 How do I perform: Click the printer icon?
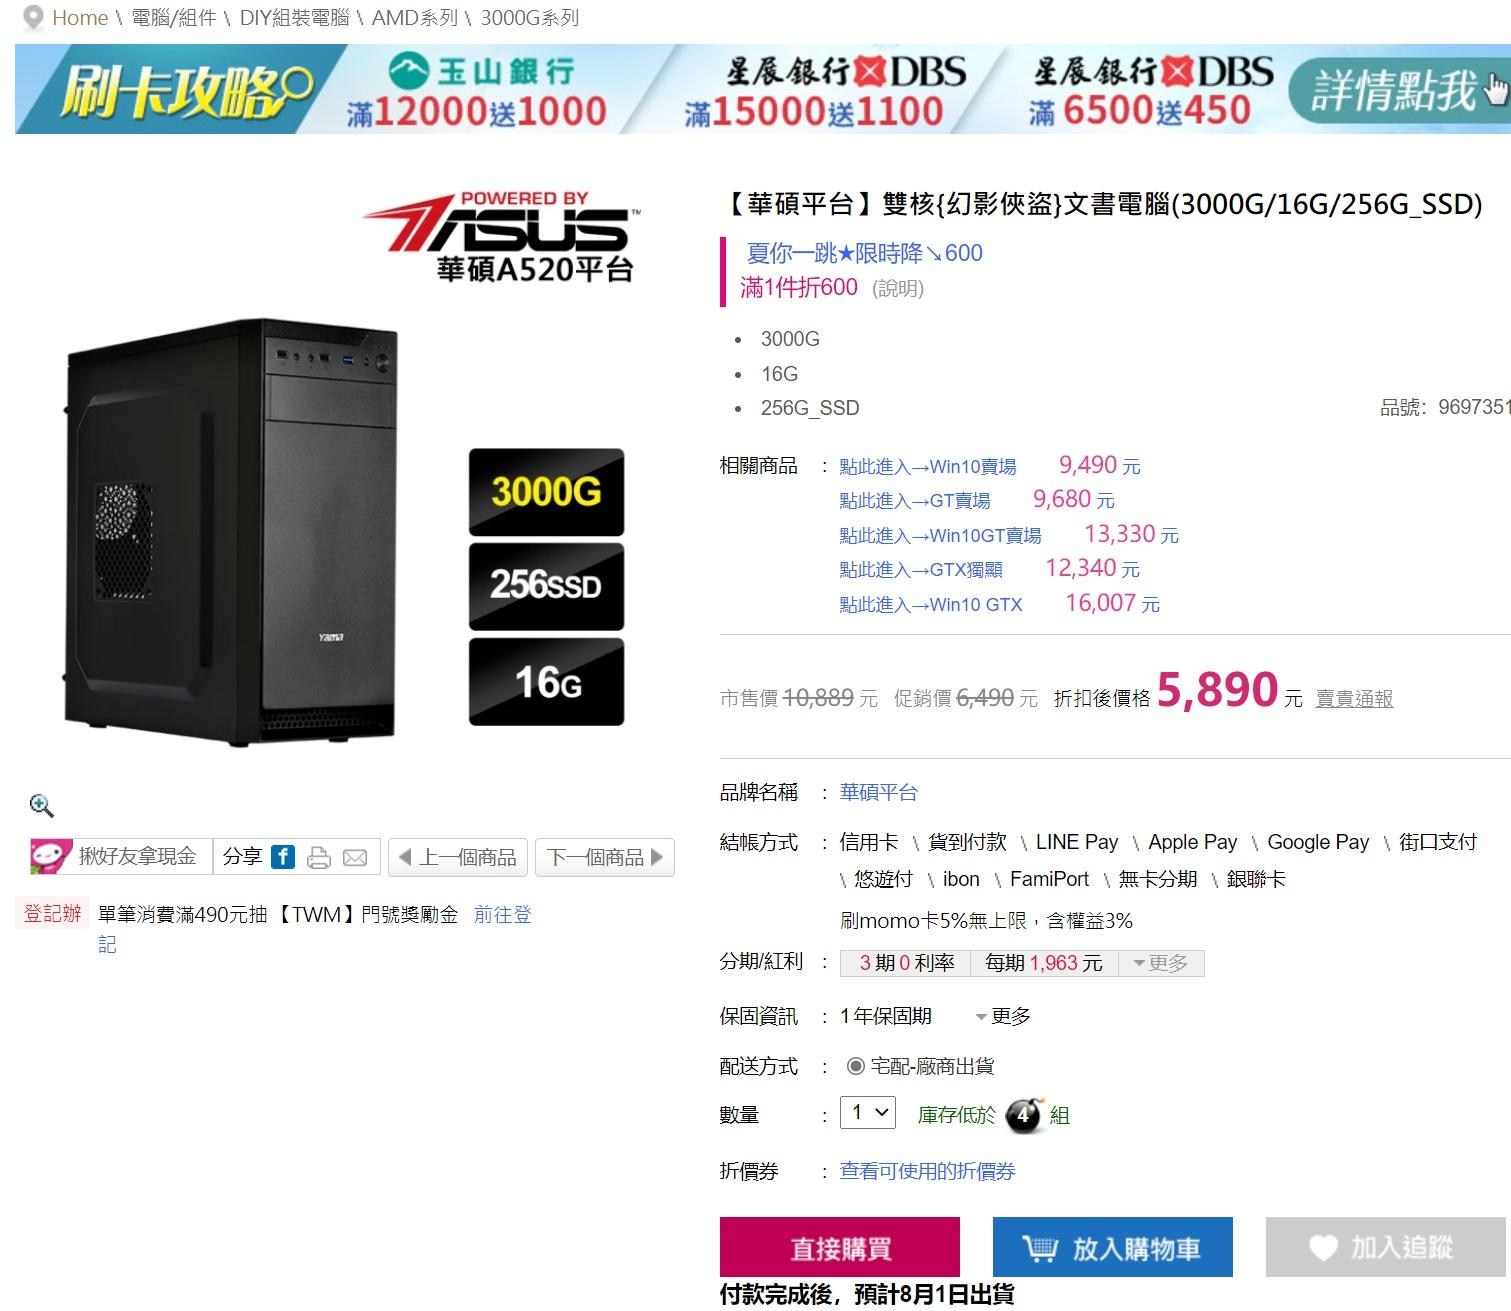click(319, 857)
